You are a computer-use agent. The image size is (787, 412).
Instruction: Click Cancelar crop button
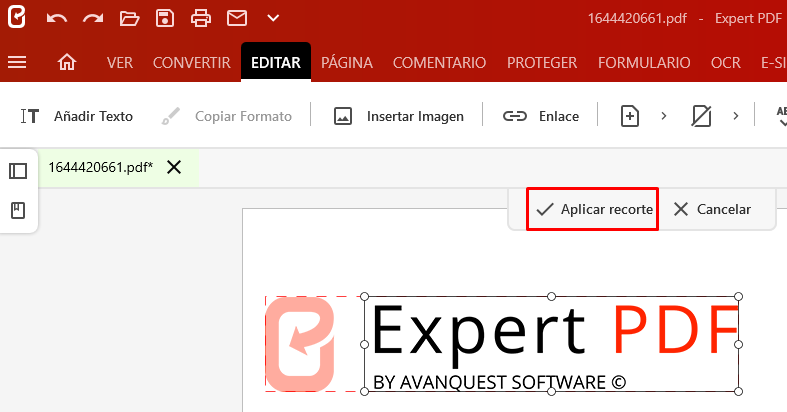click(x=712, y=209)
